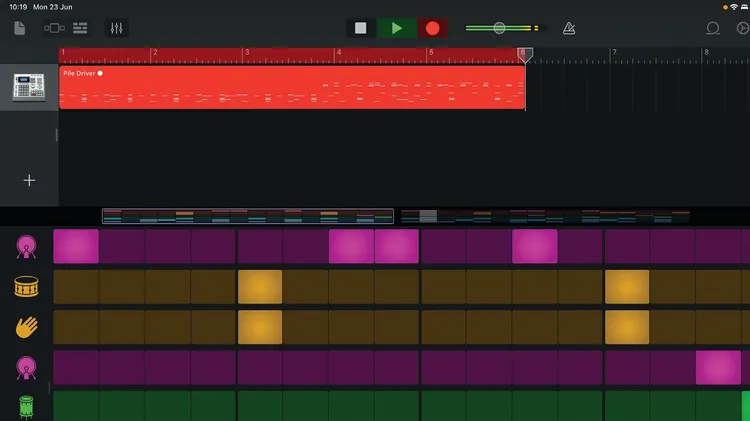Jump to bar 3 in the ruler
This screenshot has width=750, height=421.
coord(247,52)
